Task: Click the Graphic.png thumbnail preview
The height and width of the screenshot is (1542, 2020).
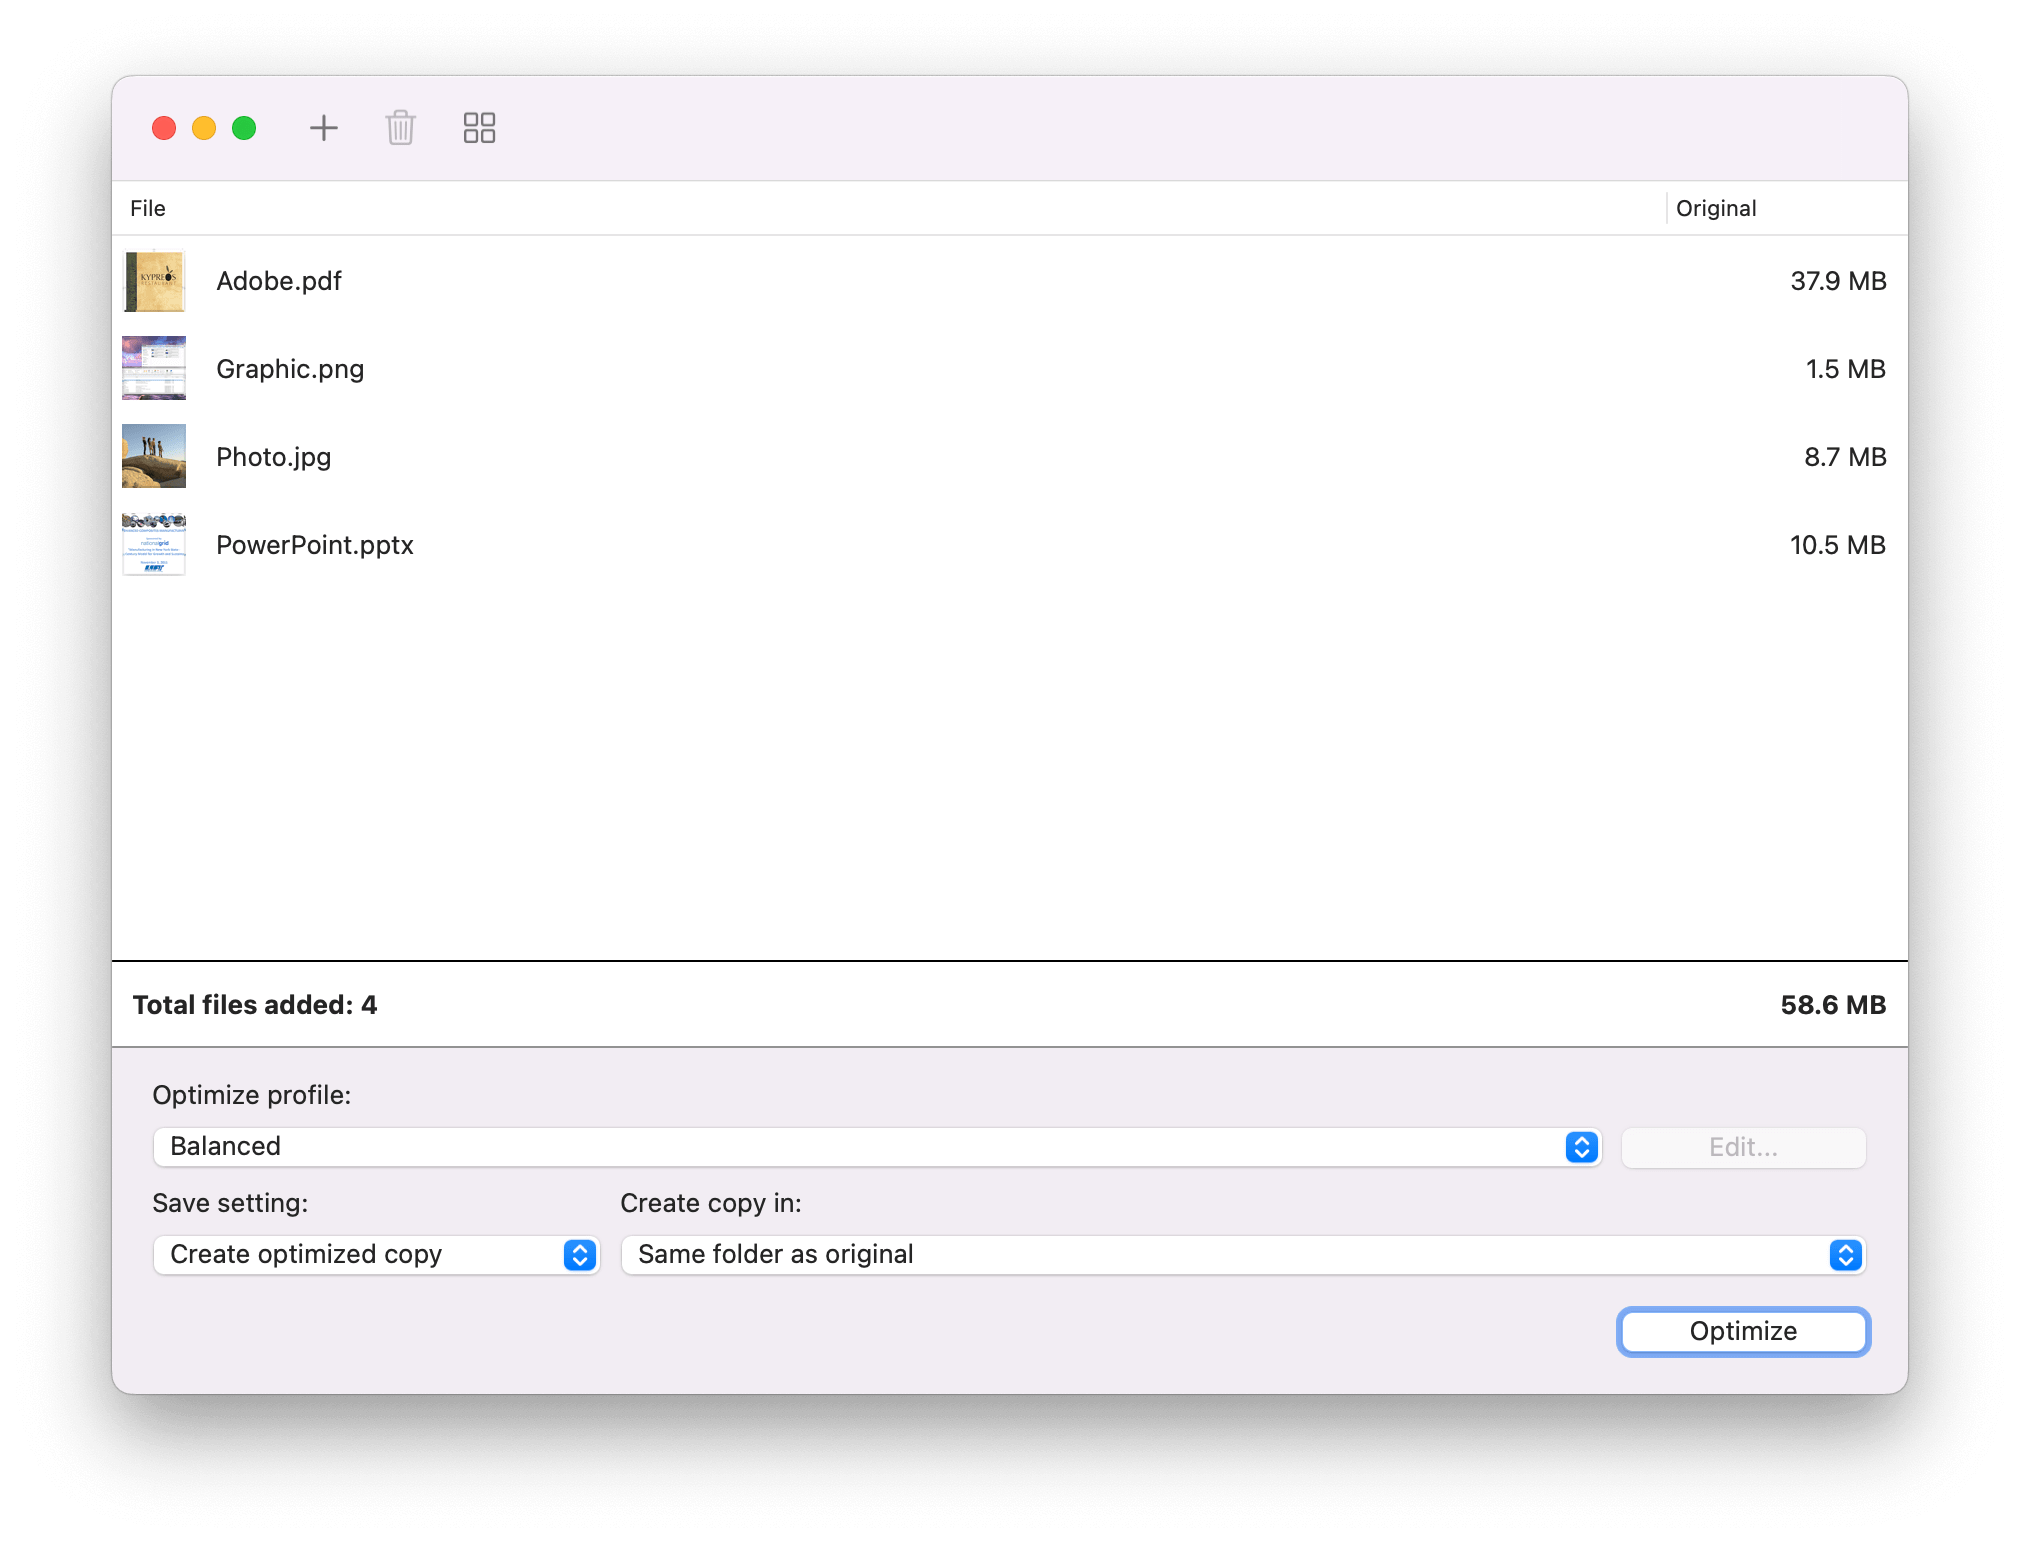Action: pyautogui.click(x=153, y=368)
